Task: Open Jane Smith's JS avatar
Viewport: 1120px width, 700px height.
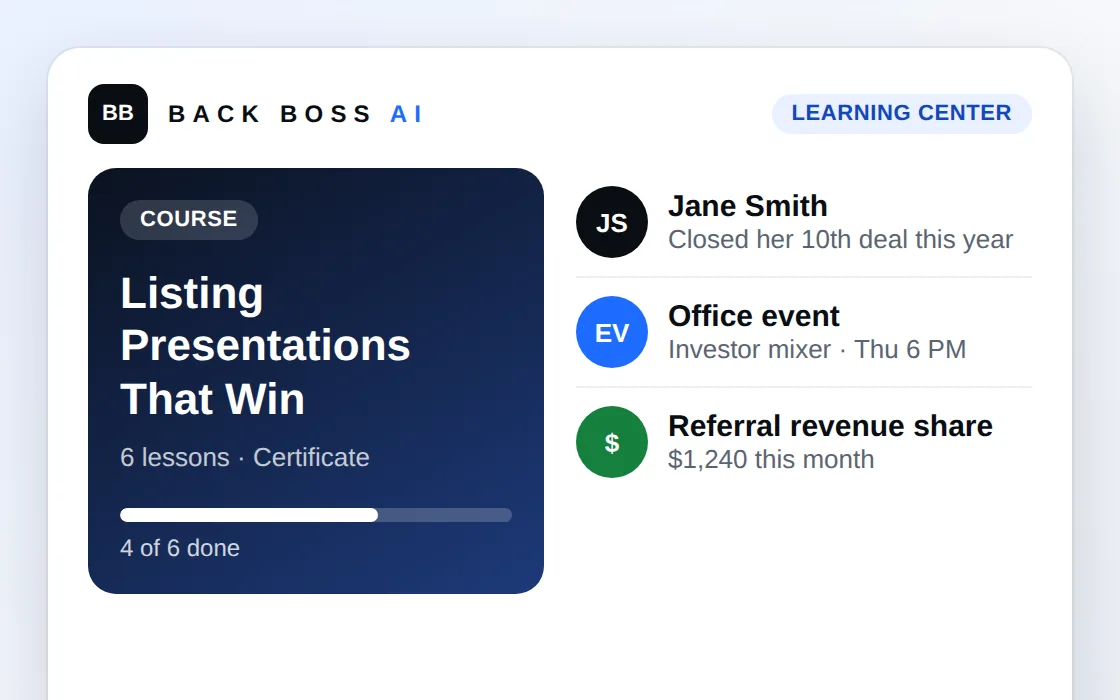Action: click(611, 222)
